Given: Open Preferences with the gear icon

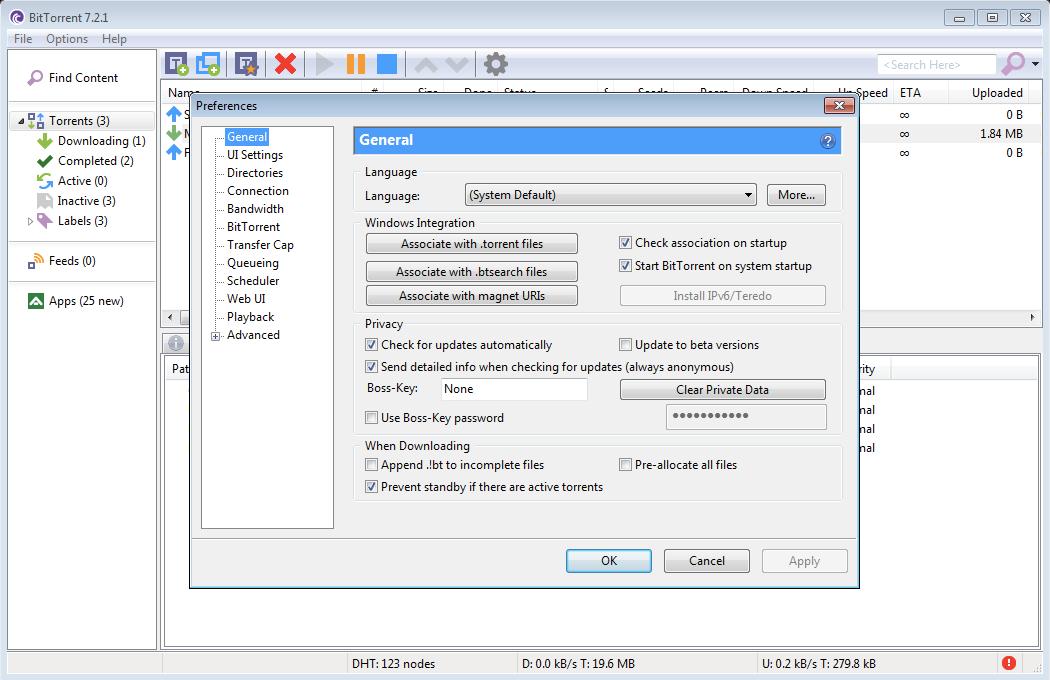Looking at the screenshot, I should (x=496, y=64).
